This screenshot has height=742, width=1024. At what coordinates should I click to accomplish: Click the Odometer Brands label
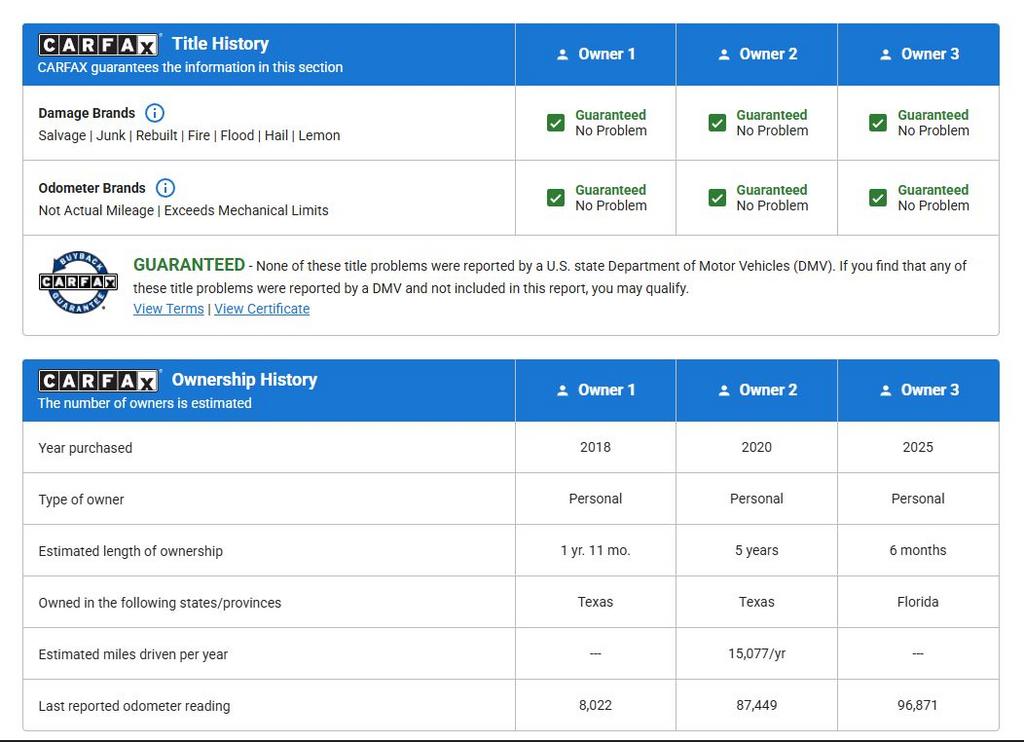pos(92,188)
